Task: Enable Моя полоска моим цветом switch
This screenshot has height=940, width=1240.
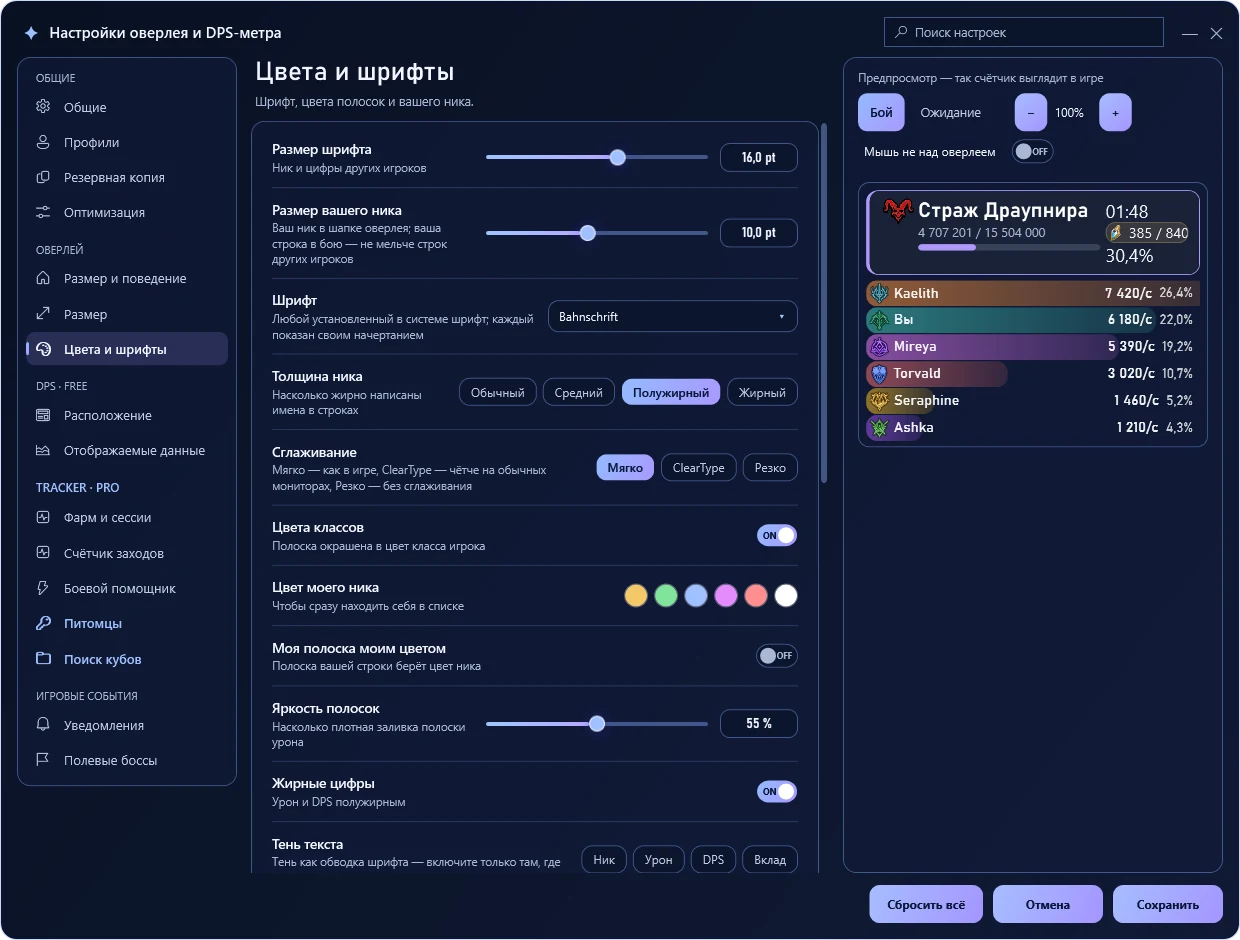Action: [777, 656]
